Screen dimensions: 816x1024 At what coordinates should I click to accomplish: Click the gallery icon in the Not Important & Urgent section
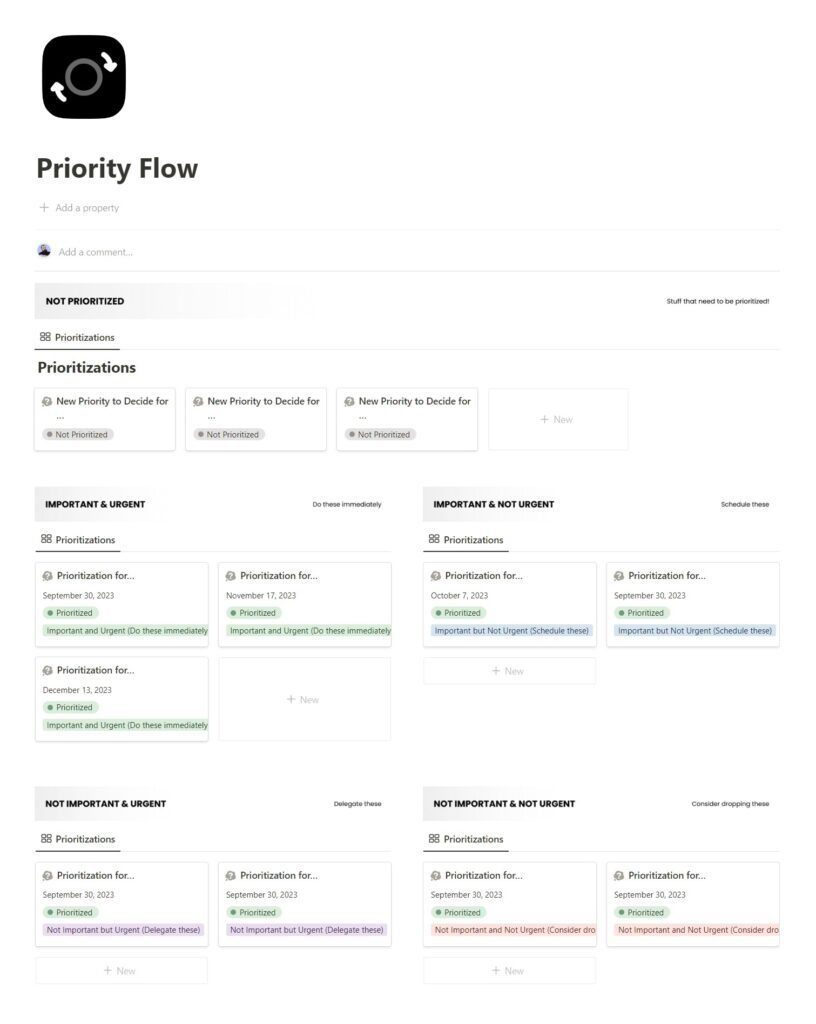[x=46, y=839]
